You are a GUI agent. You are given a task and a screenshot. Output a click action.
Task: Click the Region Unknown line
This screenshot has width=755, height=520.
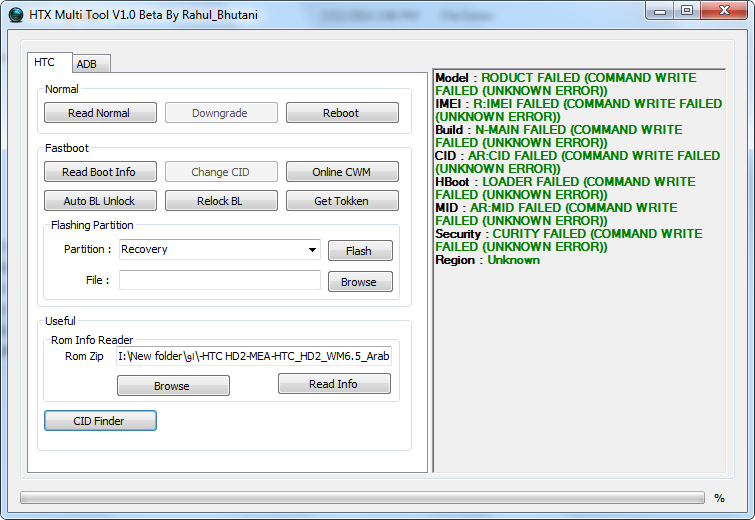pos(487,260)
